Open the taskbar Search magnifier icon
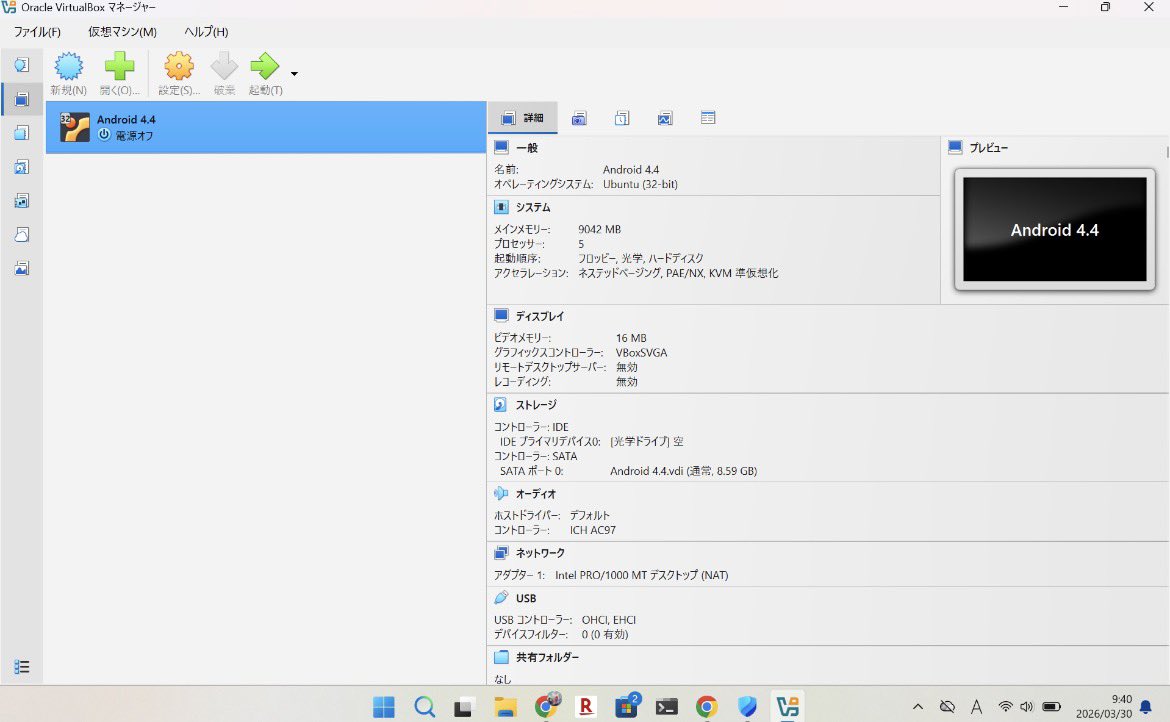The image size is (1170, 722). click(x=424, y=706)
